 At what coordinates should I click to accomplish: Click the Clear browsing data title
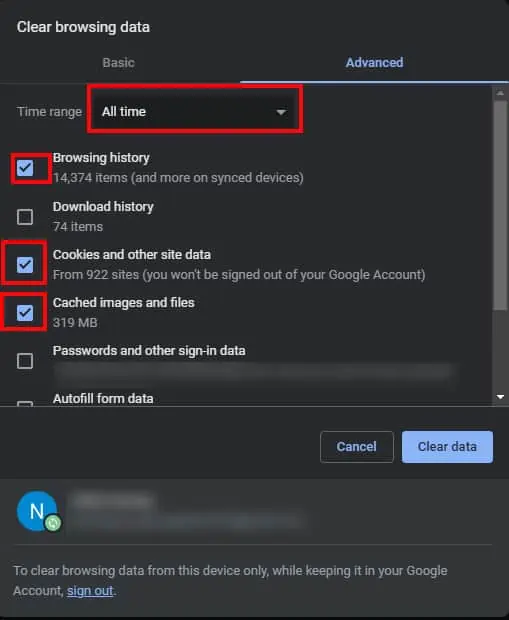click(x=83, y=27)
